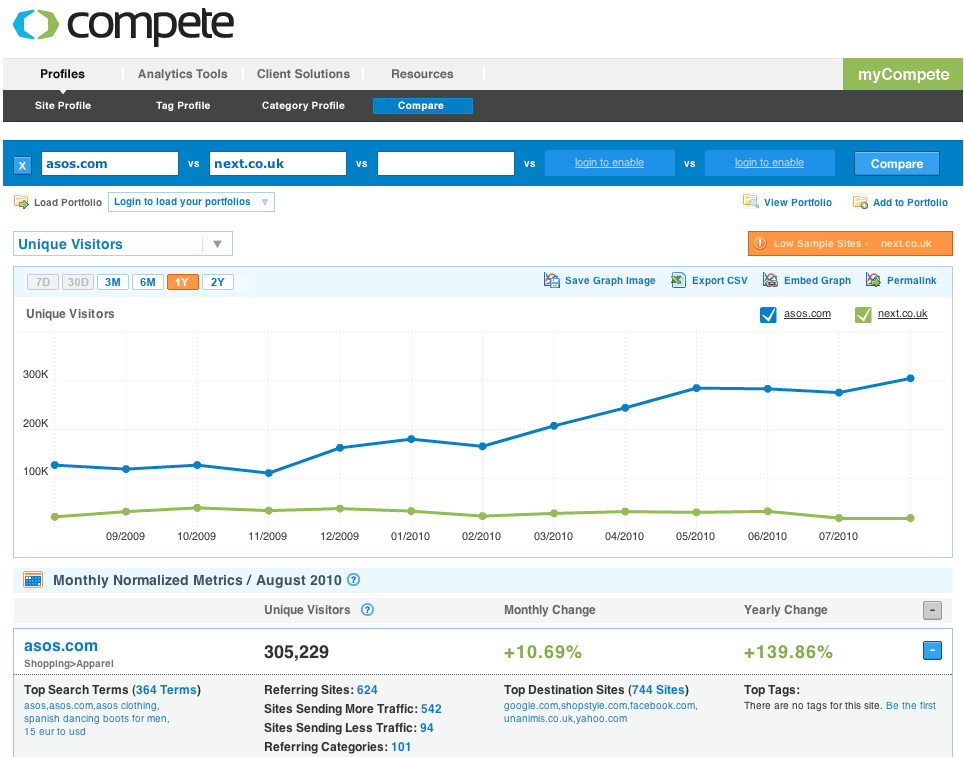Open Sites Sending Less Traffic 94 link
This screenshot has width=964, height=757.
tap(427, 728)
